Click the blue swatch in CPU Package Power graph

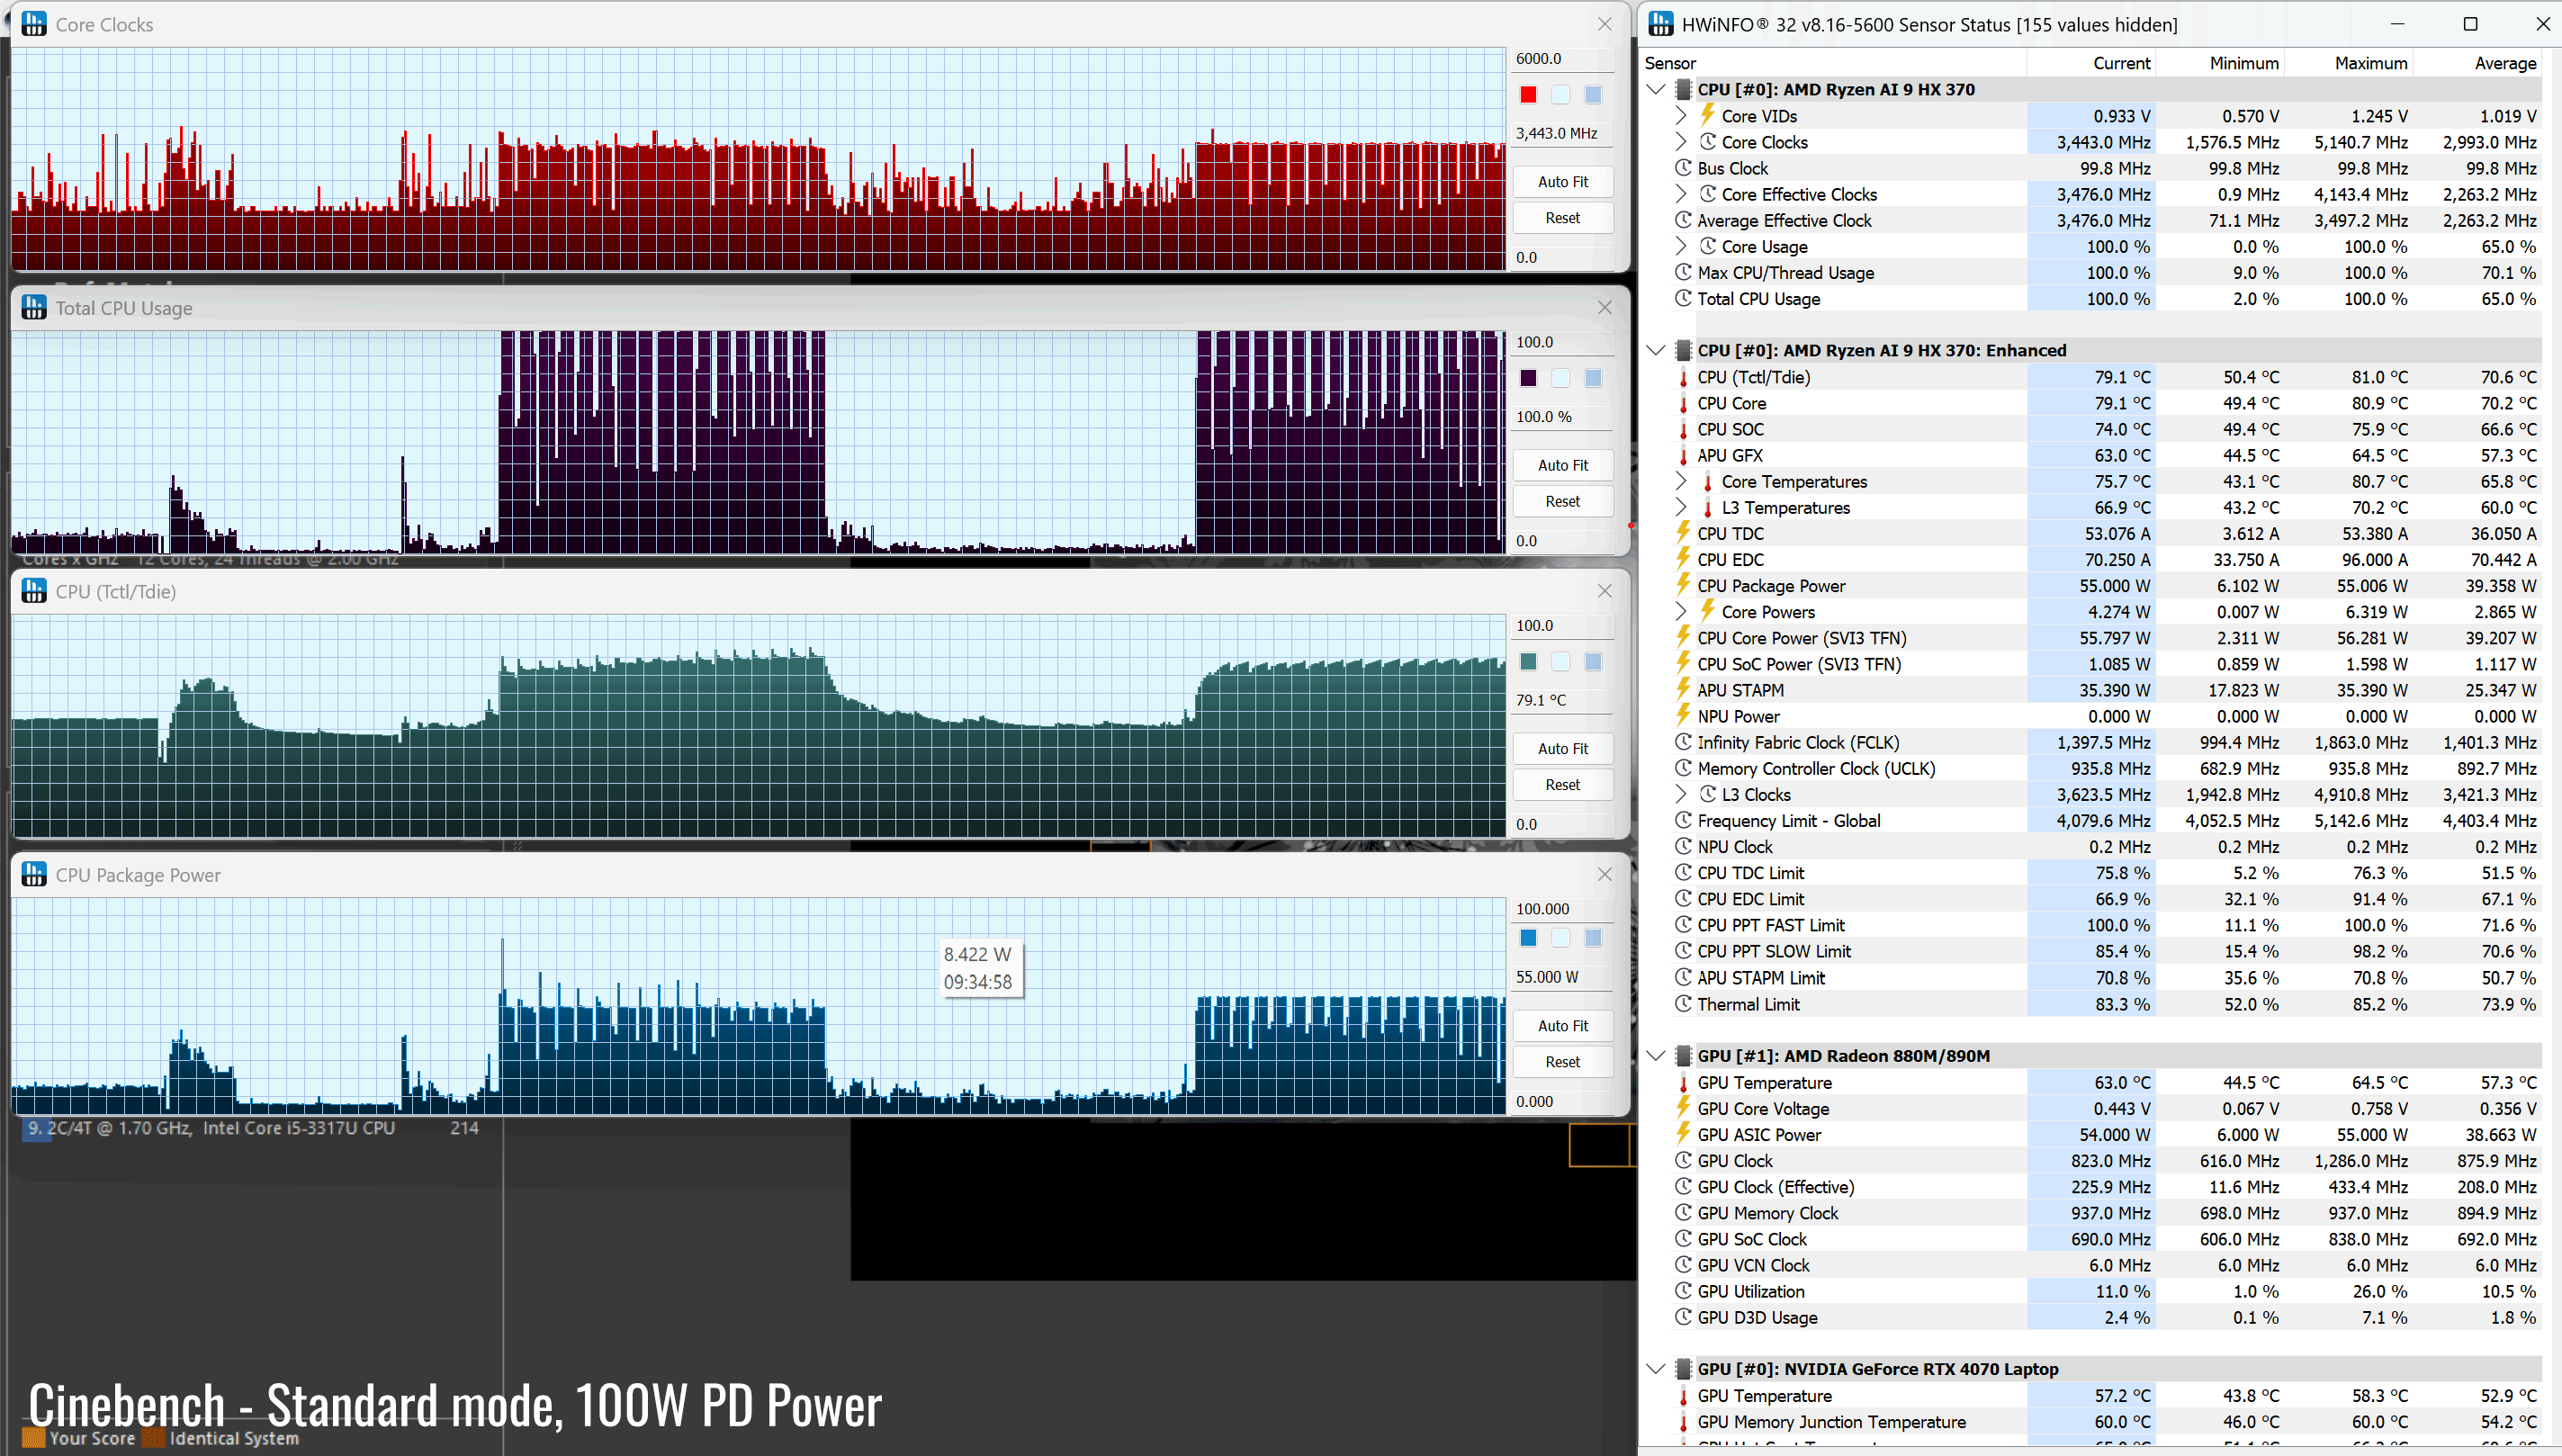point(1528,938)
